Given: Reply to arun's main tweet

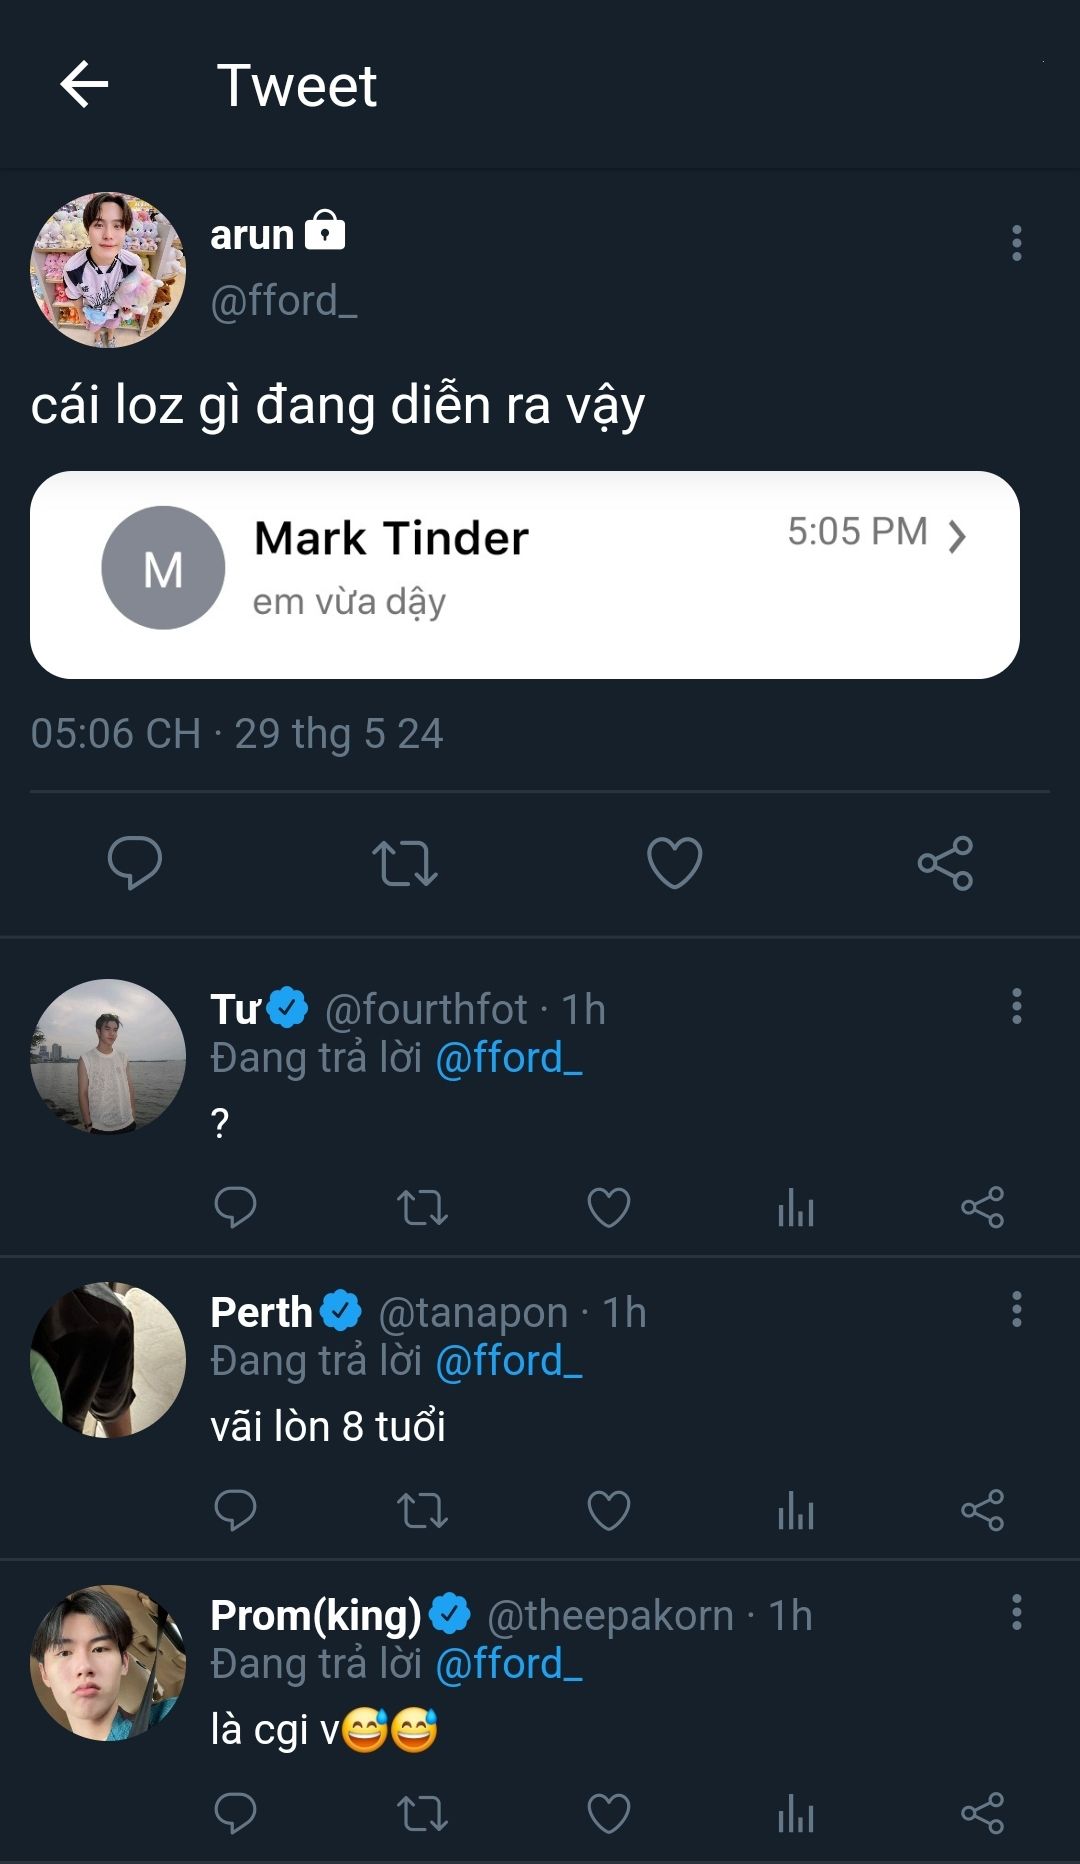Looking at the screenshot, I should 135,862.
